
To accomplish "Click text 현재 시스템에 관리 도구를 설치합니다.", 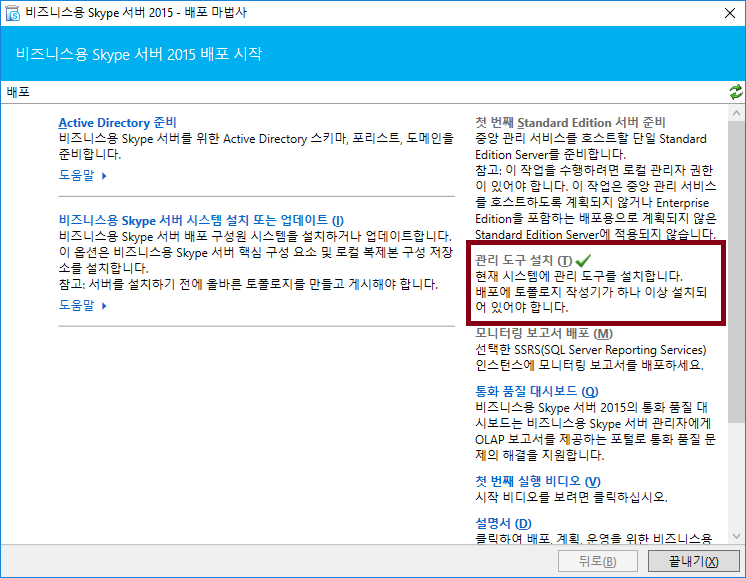I will [579, 276].
